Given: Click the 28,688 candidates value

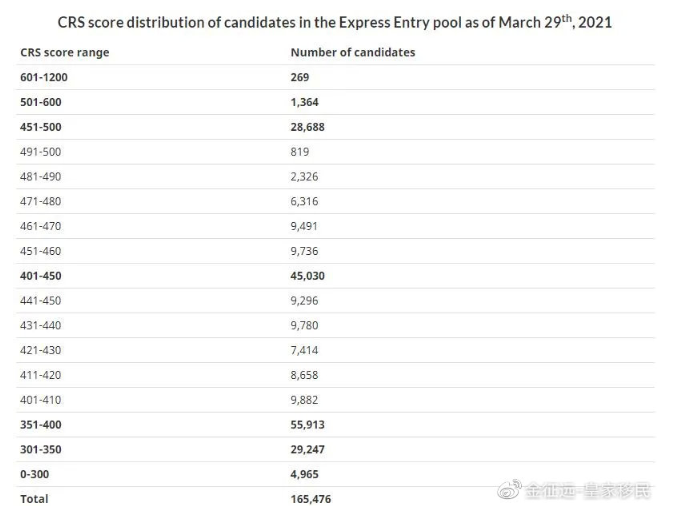Looking at the screenshot, I should pos(308,127).
